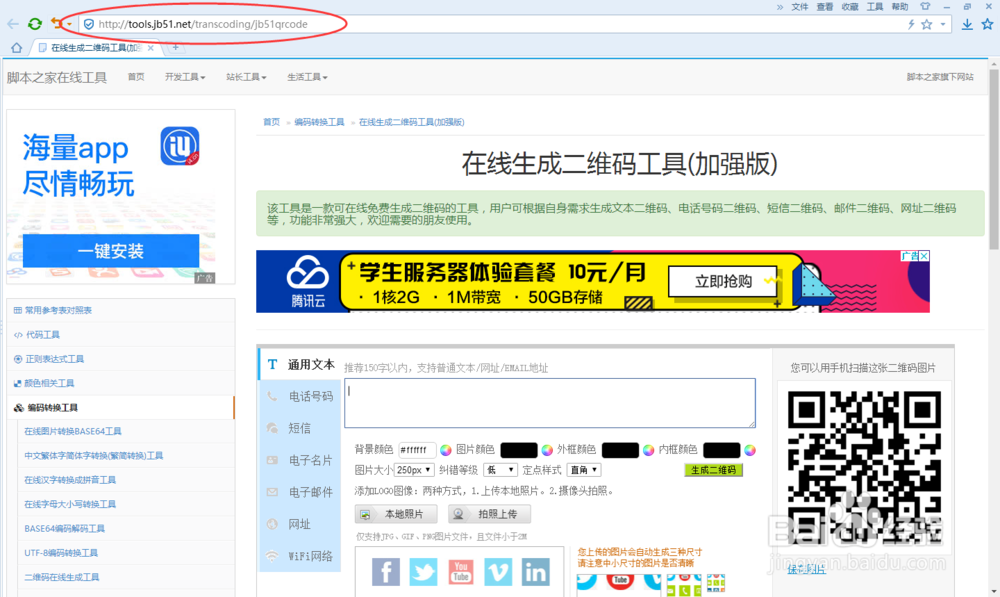Bookmark page with address bar star

click(927, 24)
